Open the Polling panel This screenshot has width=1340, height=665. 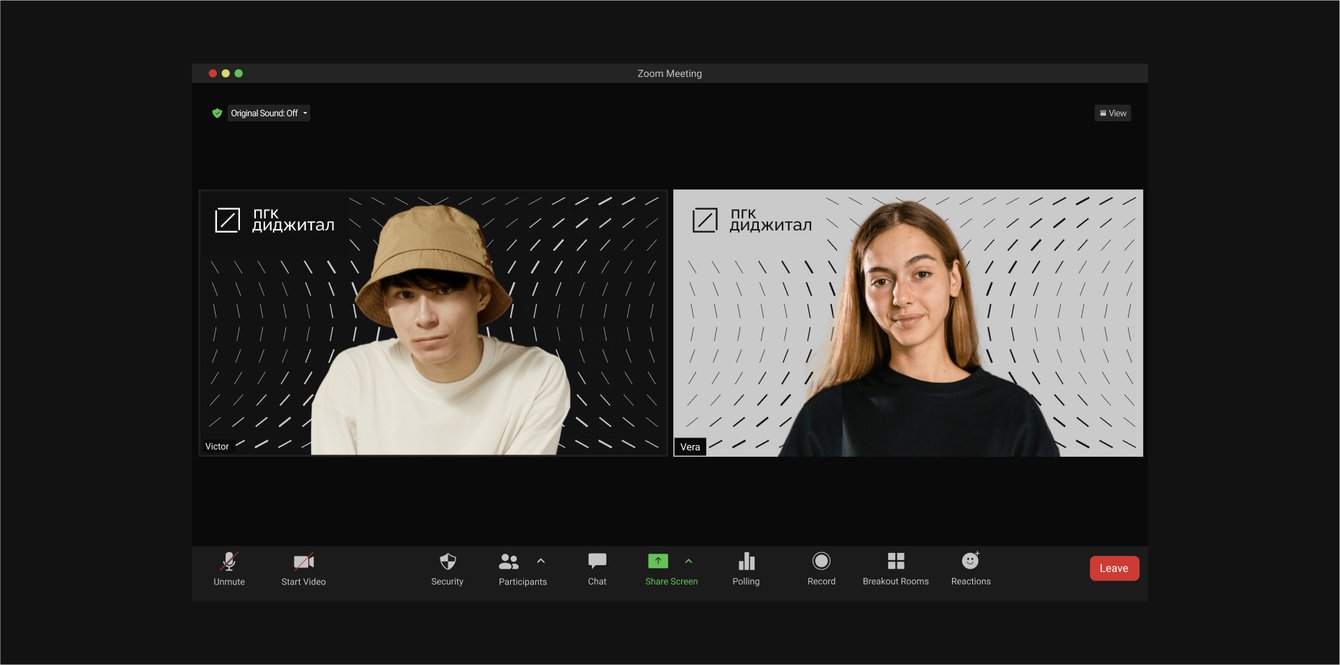click(x=746, y=569)
